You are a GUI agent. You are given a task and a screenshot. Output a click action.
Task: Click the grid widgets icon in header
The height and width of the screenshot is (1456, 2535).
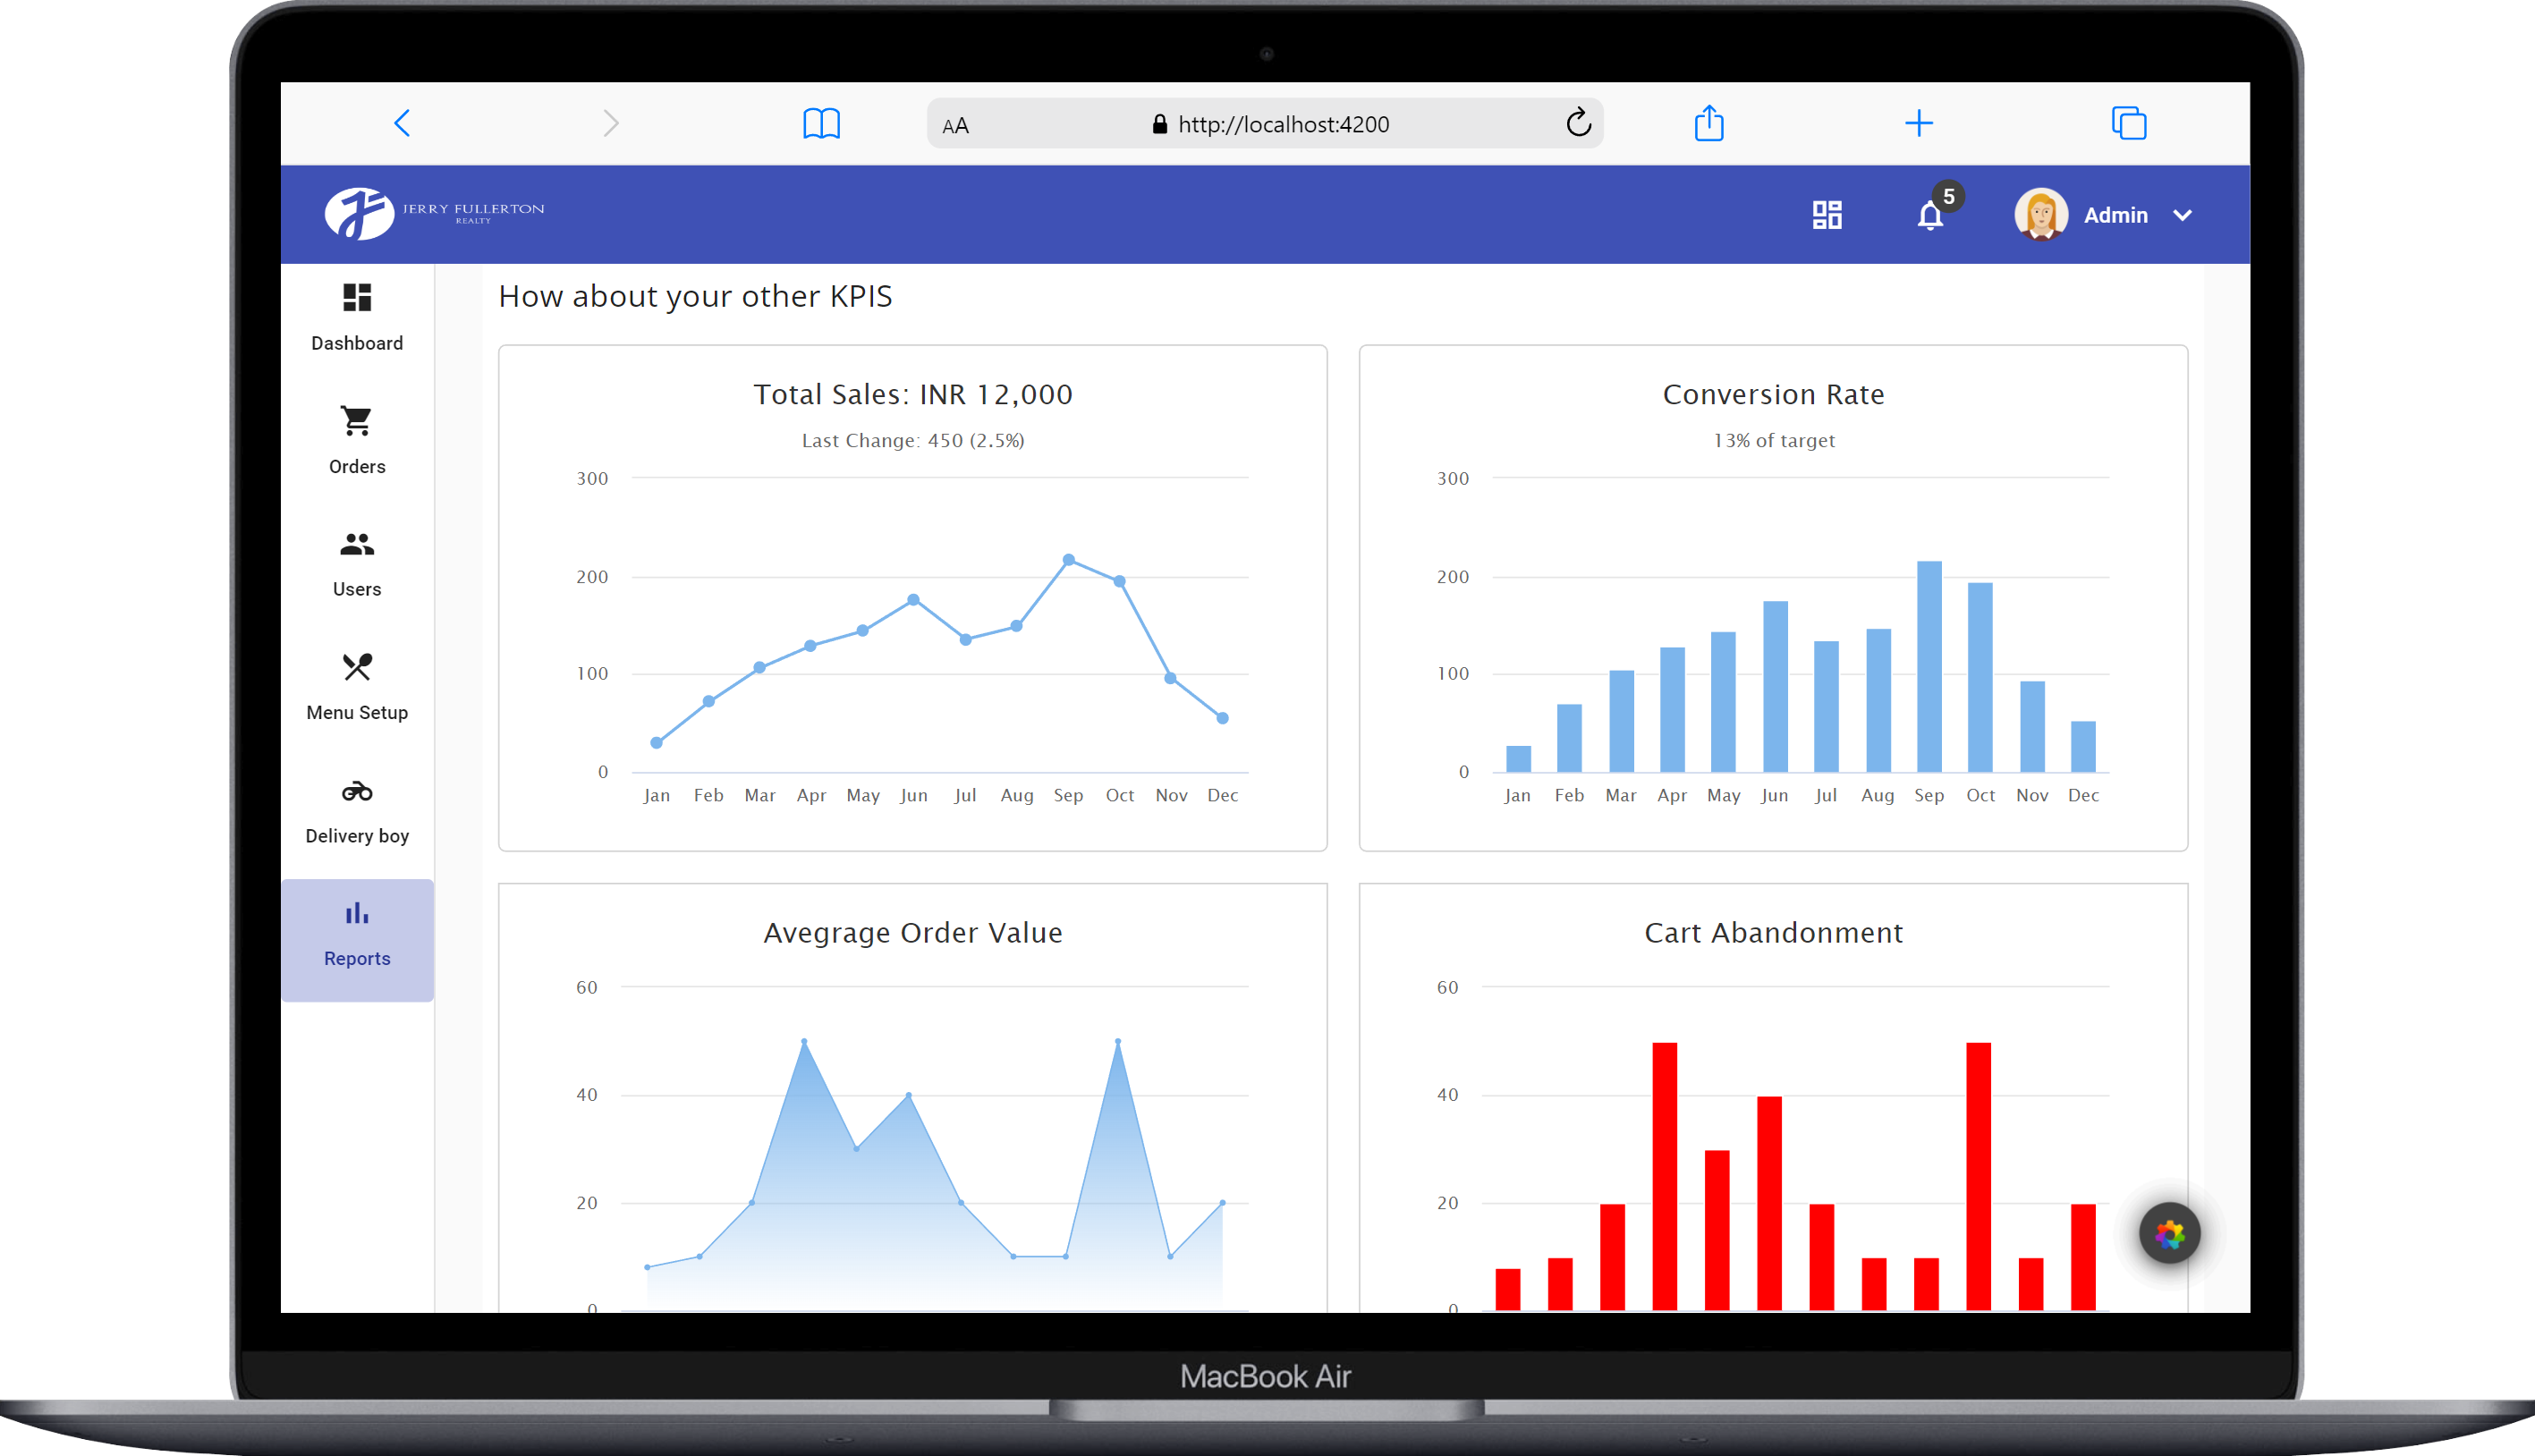[x=1827, y=215]
